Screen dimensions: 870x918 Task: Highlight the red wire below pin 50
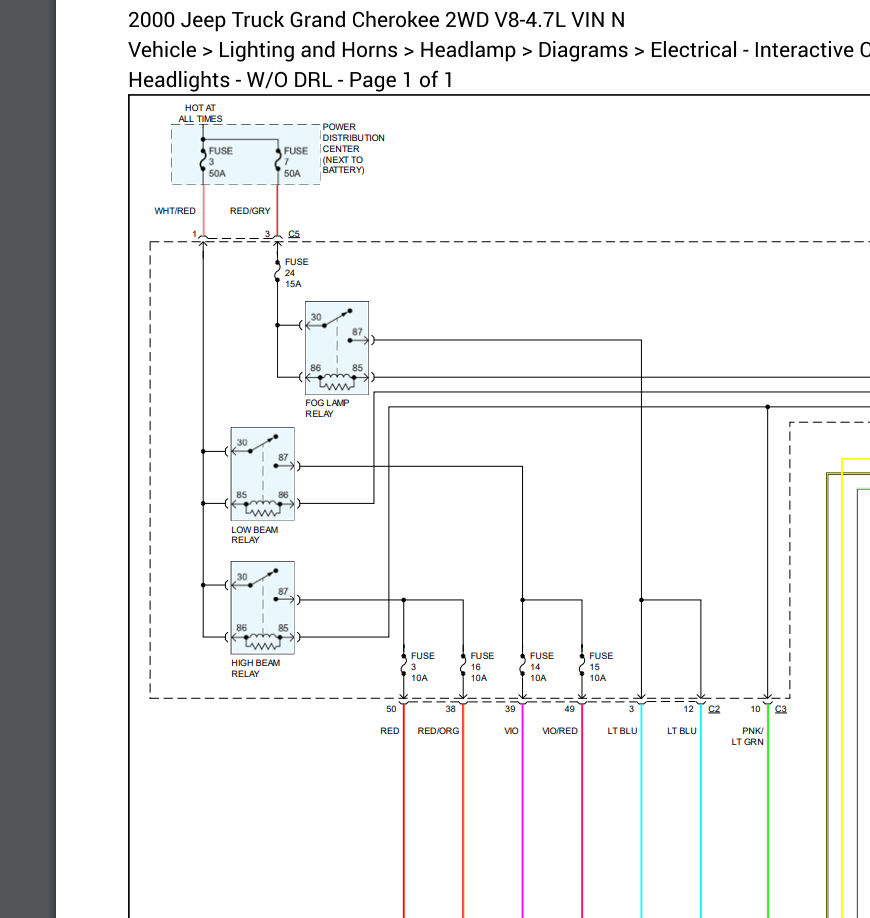[404, 811]
